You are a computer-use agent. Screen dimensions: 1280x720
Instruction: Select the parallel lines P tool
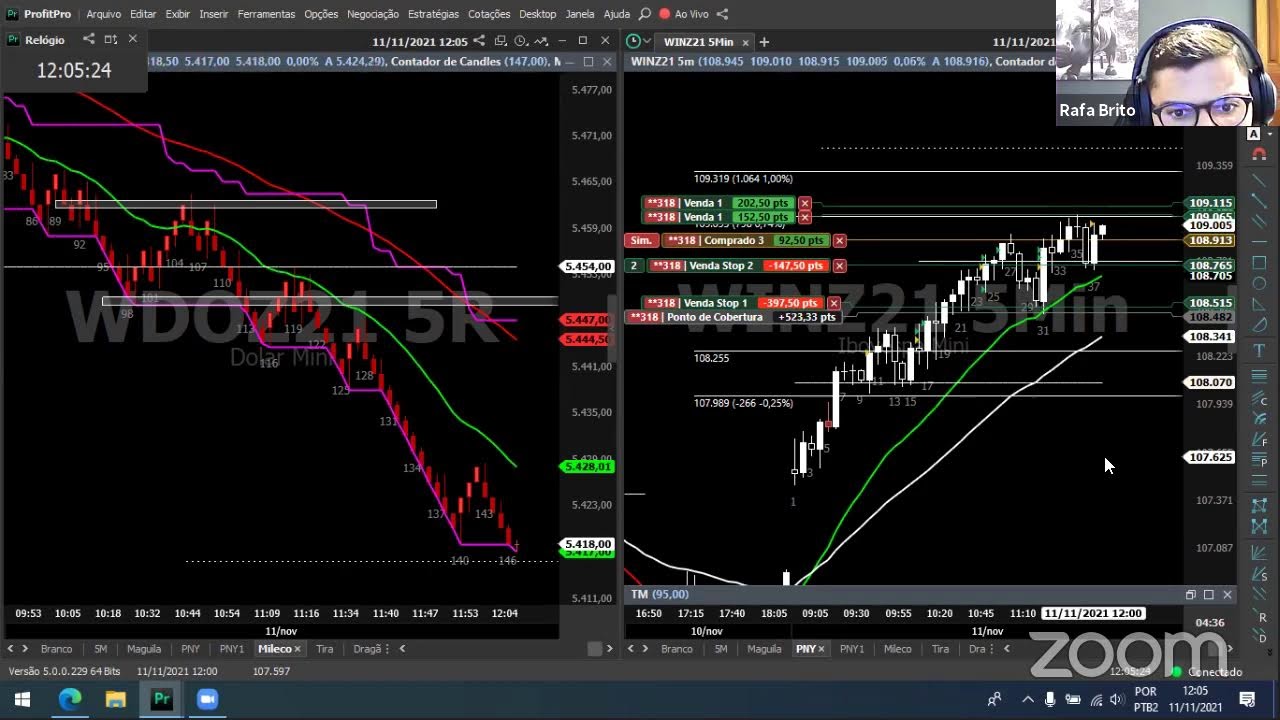(x=1259, y=461)
